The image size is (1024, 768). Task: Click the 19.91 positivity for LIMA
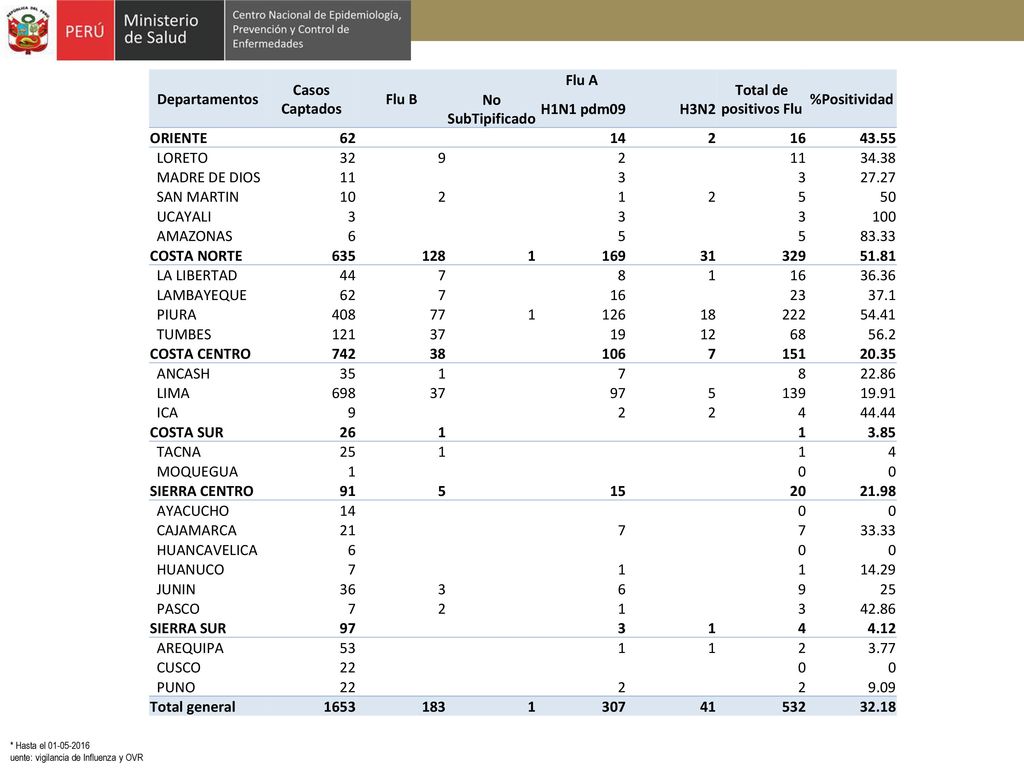point(877,393)
